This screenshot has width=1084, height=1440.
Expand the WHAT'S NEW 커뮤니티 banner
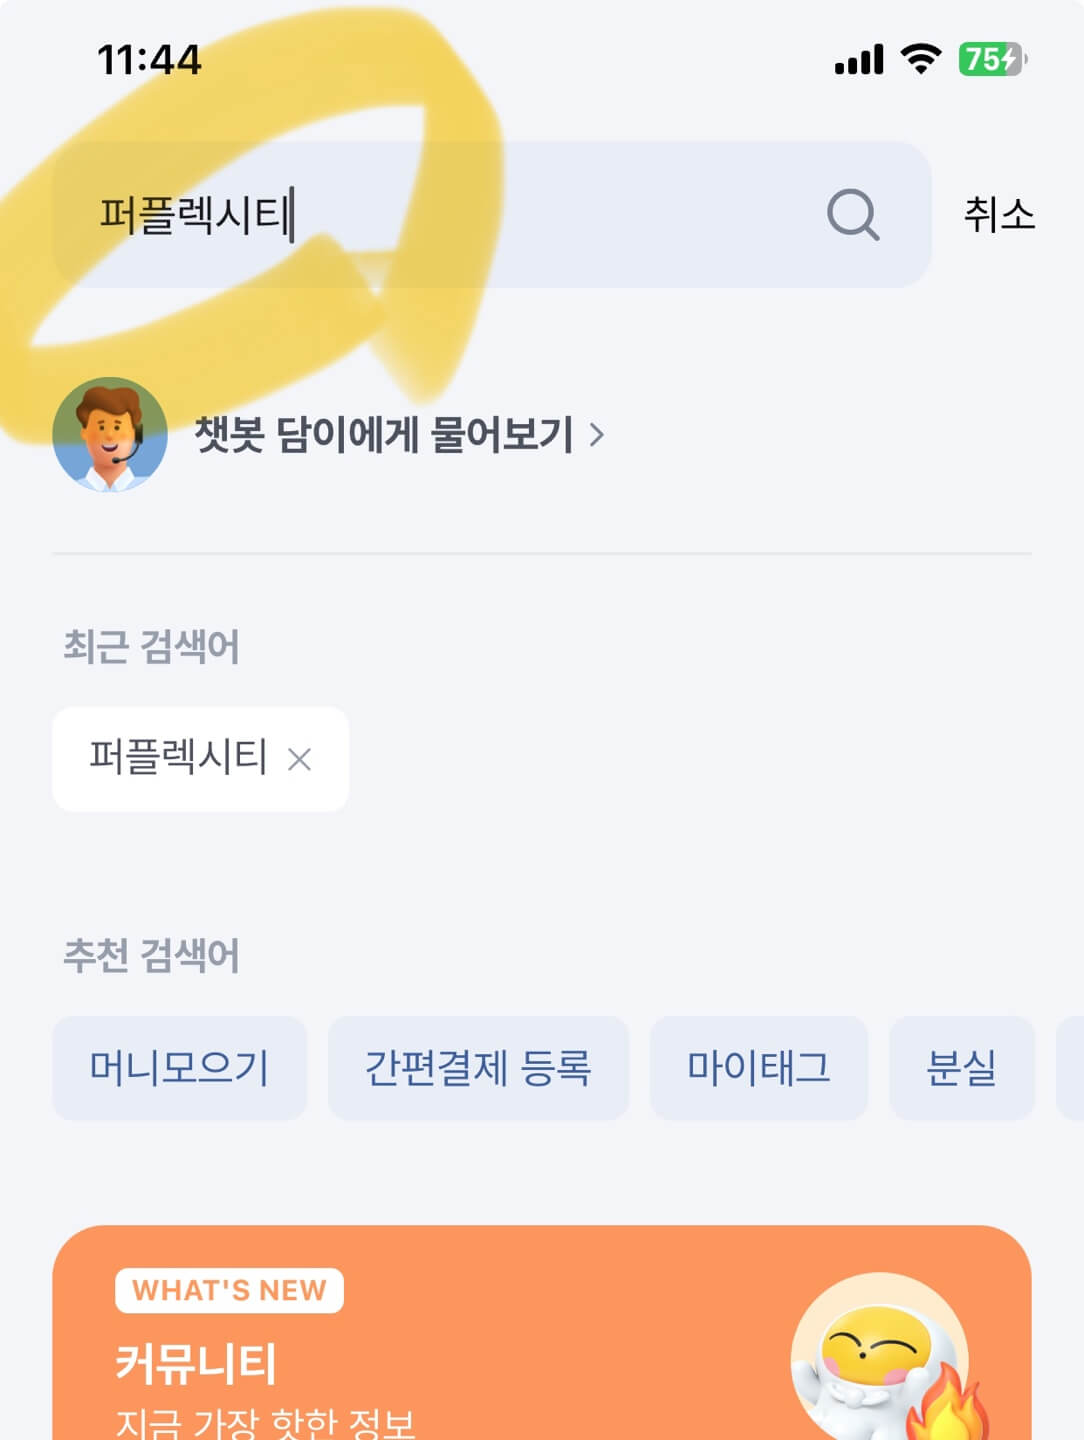click(x=542, y=1330)
